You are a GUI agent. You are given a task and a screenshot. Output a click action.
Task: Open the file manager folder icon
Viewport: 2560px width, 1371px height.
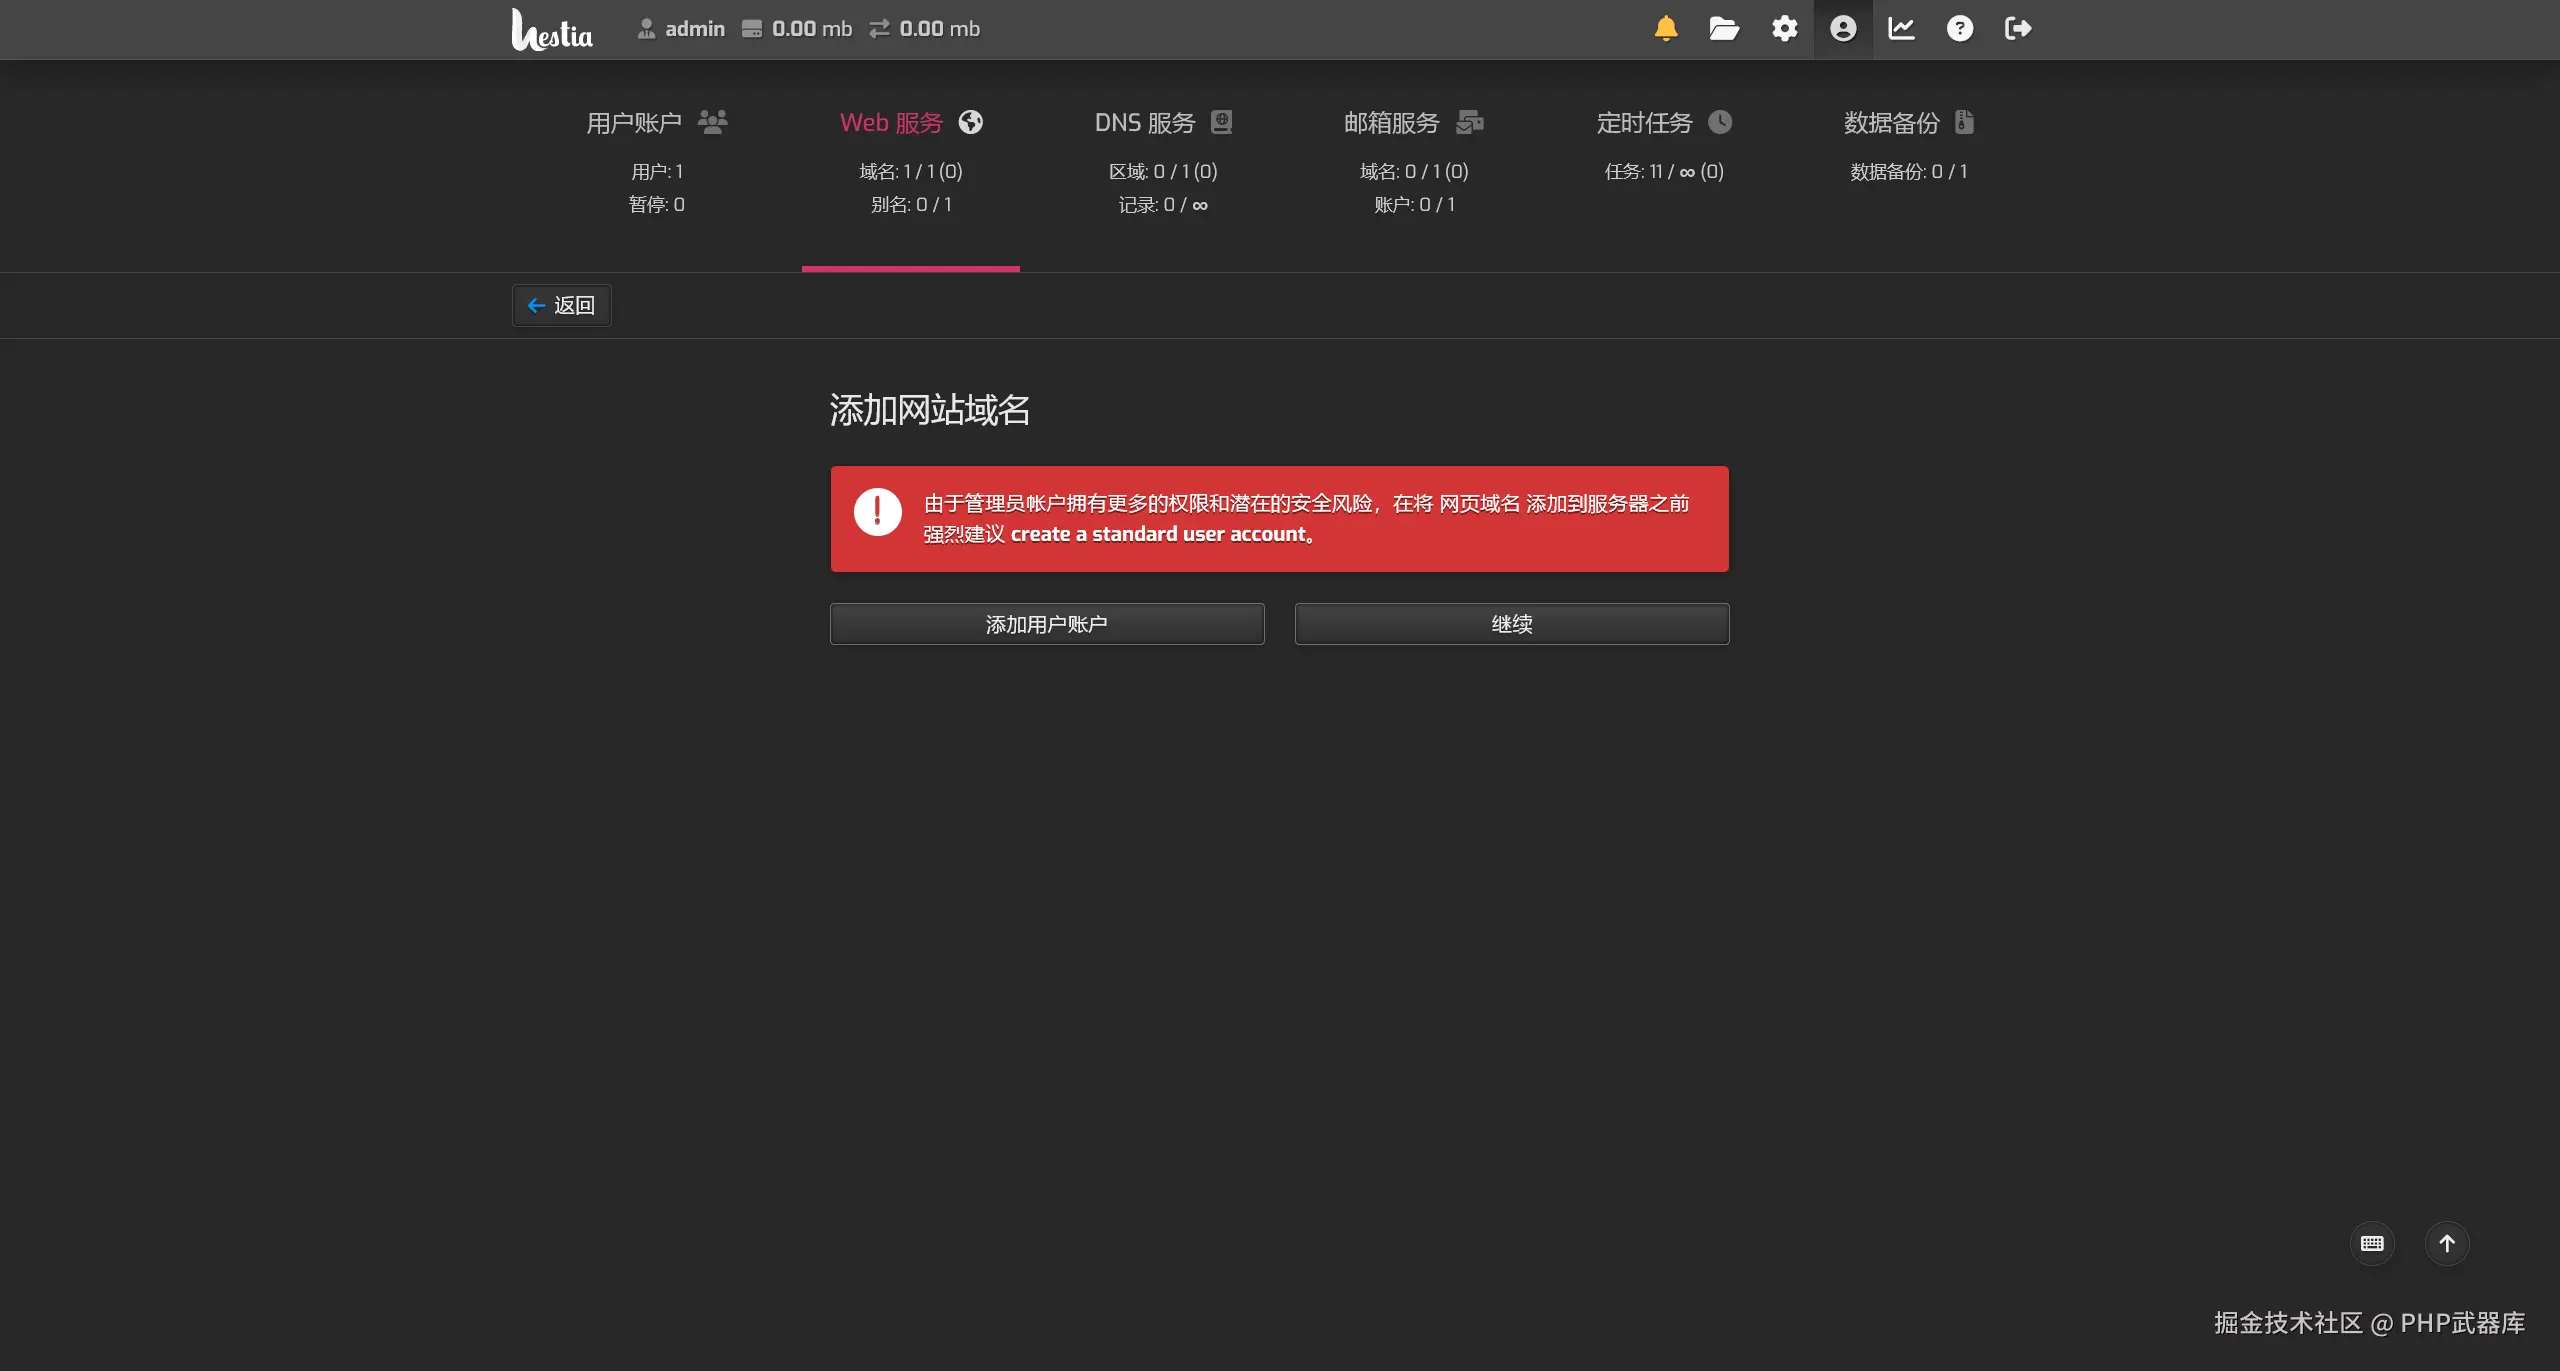(1724, 29)
